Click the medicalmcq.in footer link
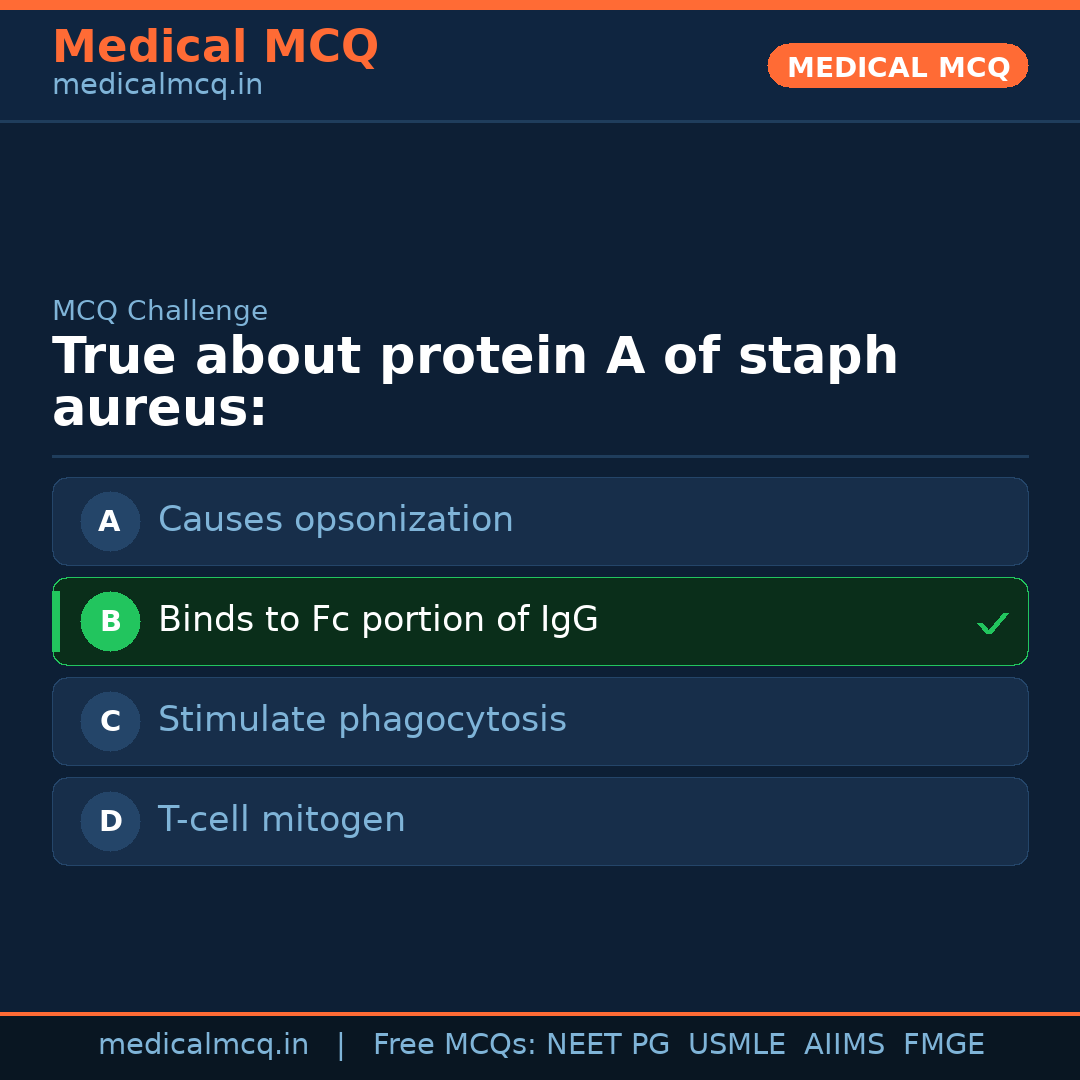 204,1044
